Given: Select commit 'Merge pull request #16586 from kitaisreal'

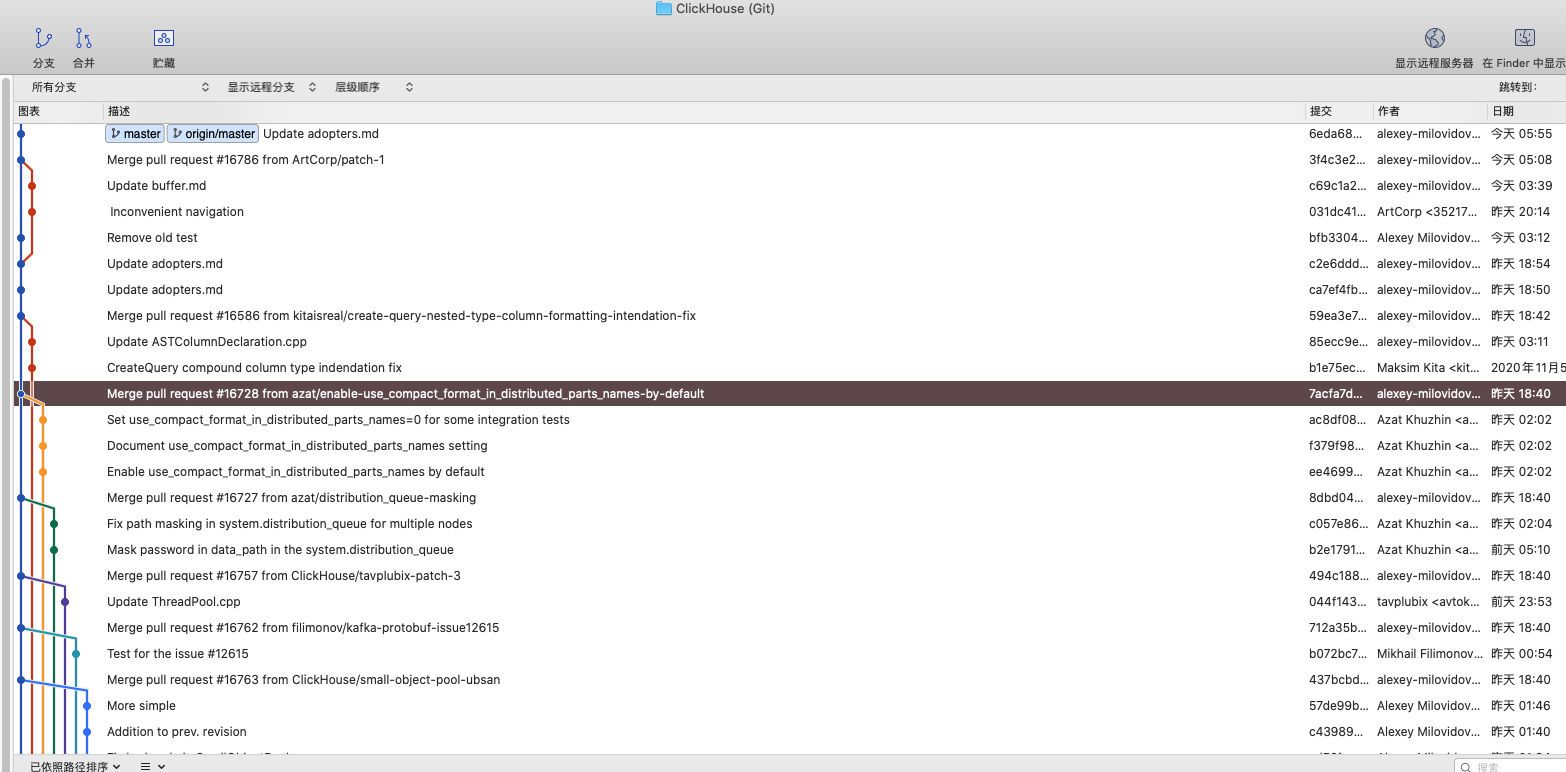Looking at the screenshot, I should (790, 316).
